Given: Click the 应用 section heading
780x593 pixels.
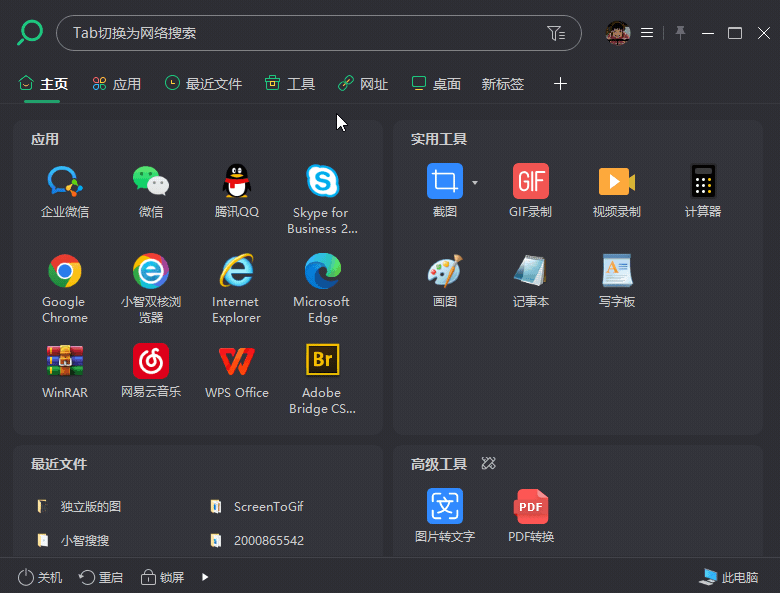Looking at the screenshot, I should [45, 139].
